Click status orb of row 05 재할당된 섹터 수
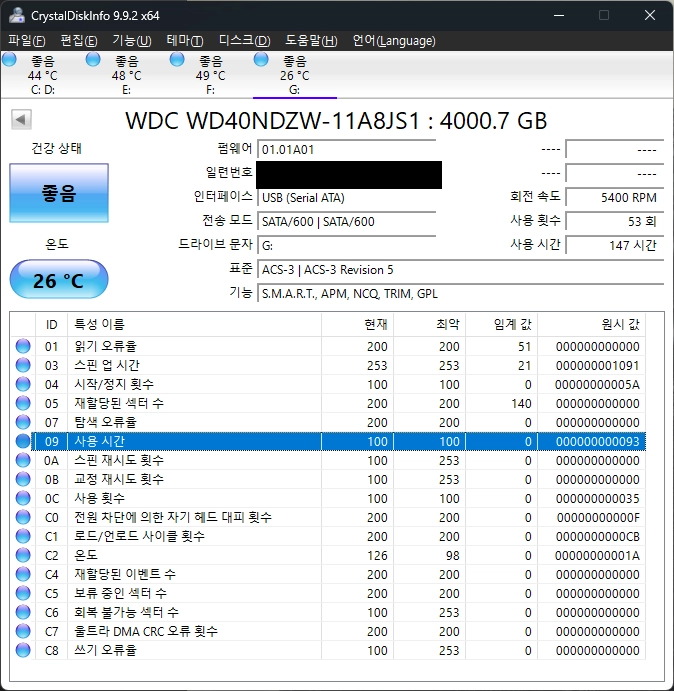The width and height of the screenshot is (674, 691). click(x=23, y=403)
